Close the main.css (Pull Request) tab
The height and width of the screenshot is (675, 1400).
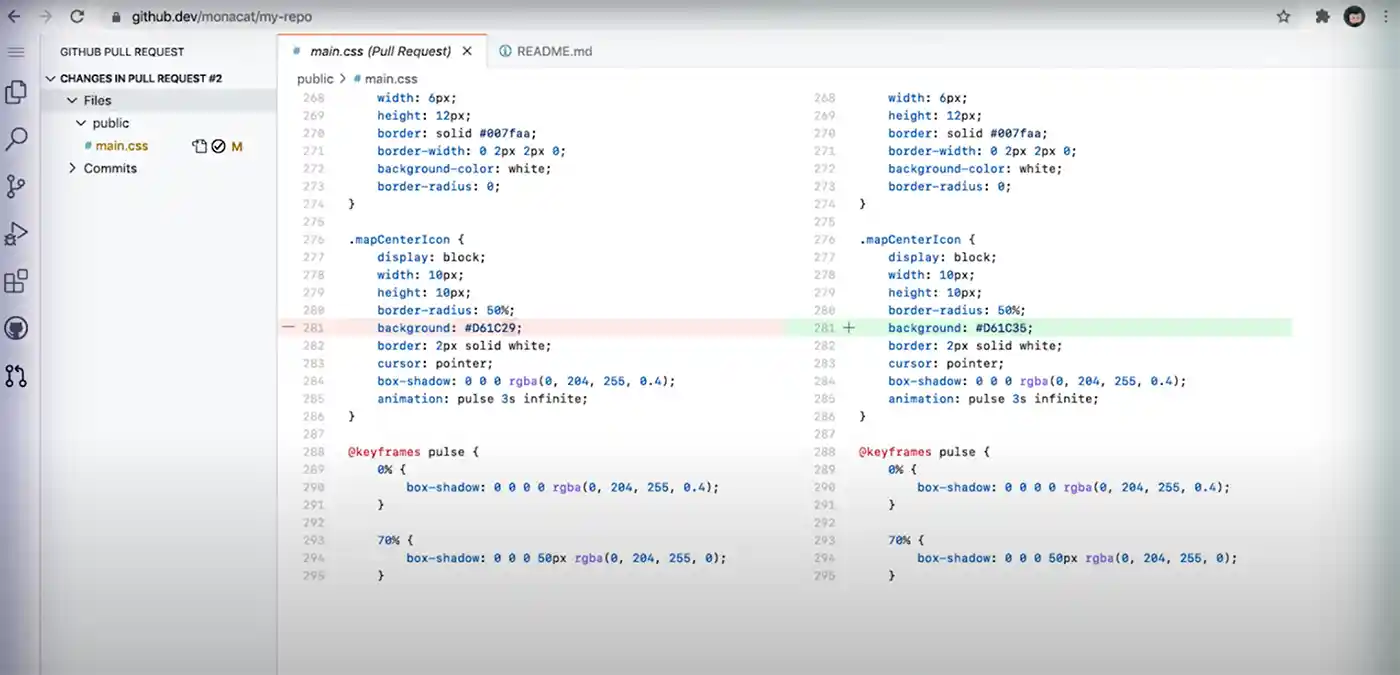(x=466, y=51)
